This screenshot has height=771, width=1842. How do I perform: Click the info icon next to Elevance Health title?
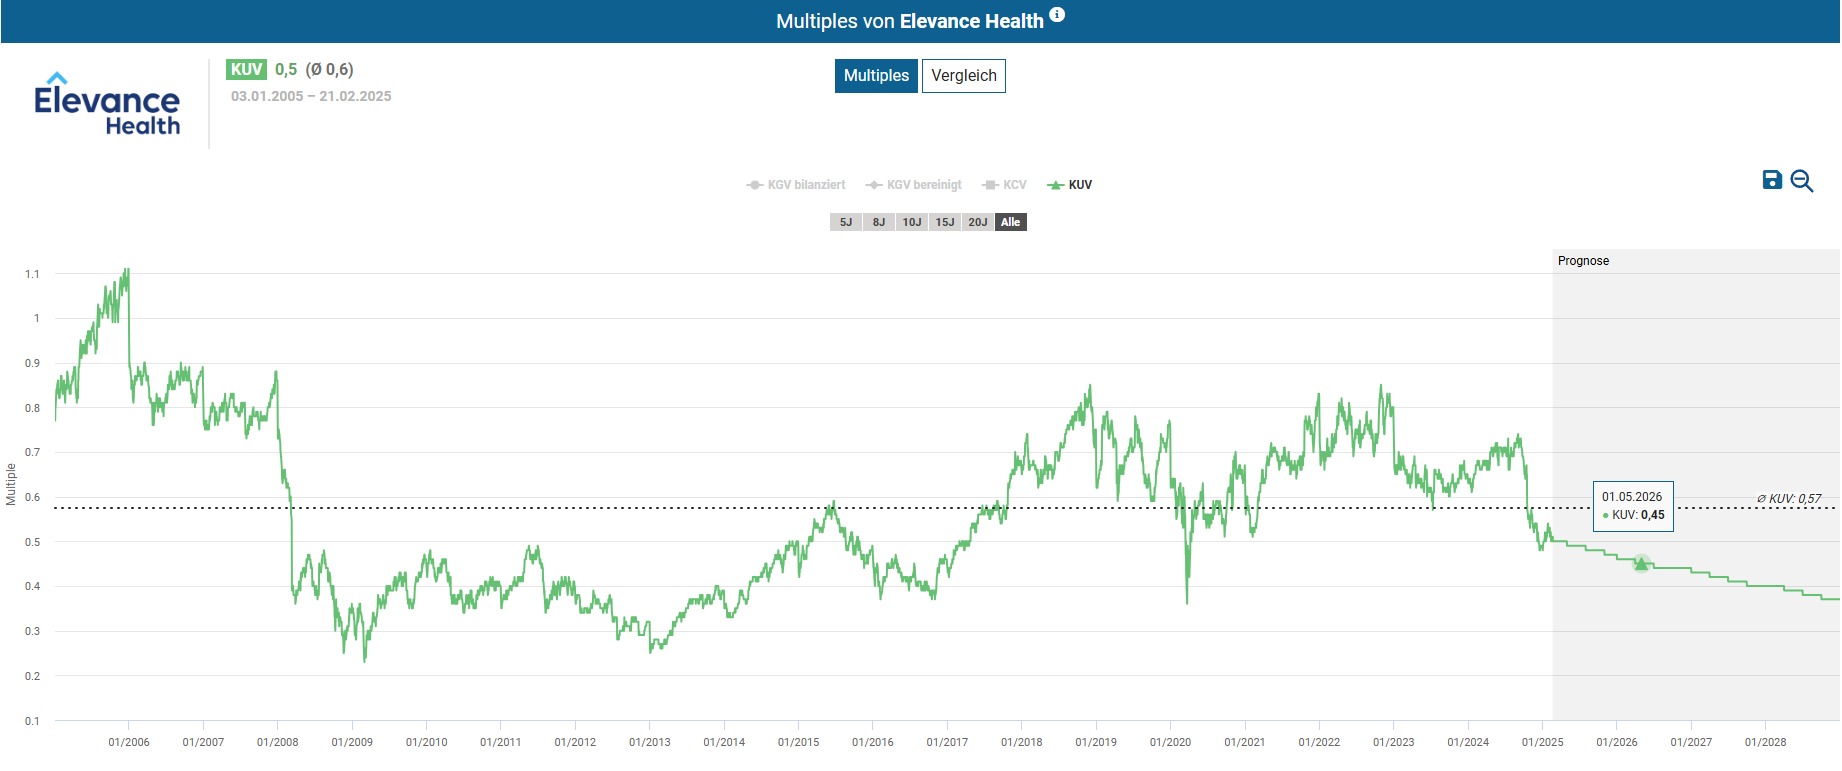(x=1057, y=15)
